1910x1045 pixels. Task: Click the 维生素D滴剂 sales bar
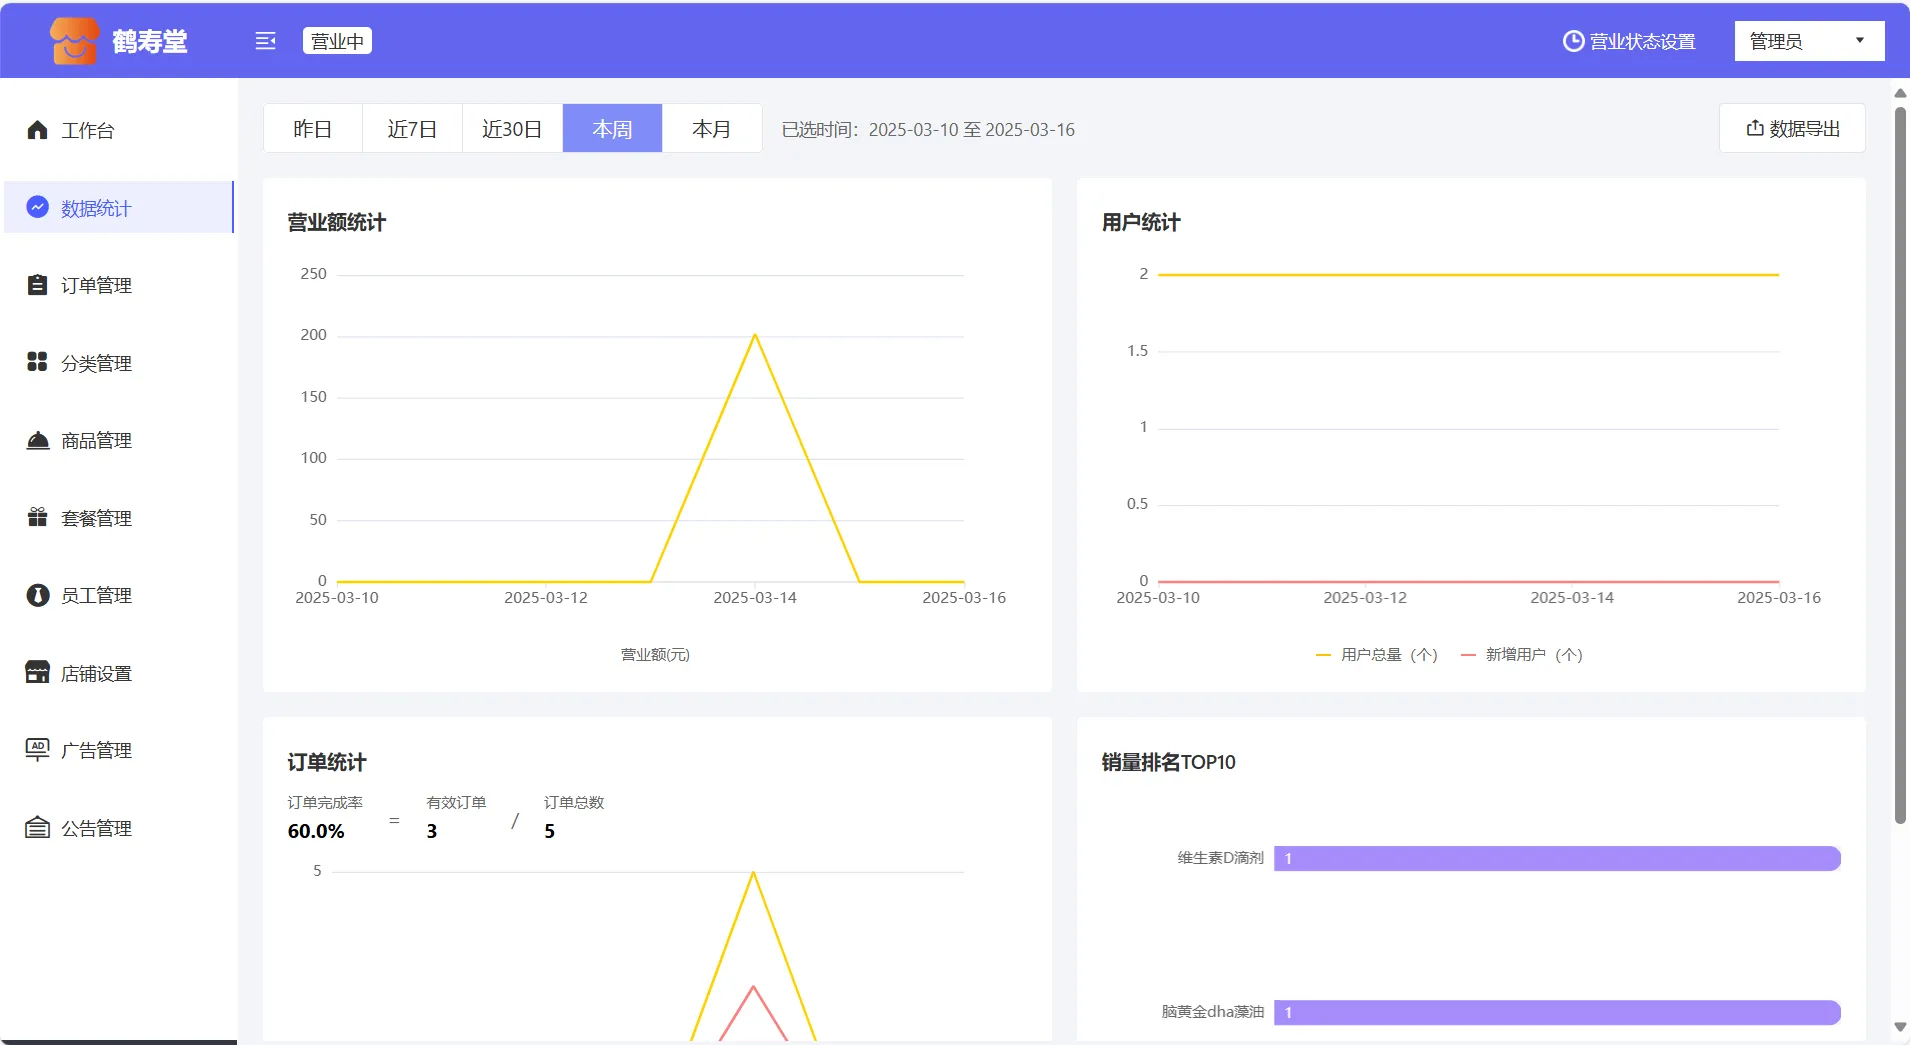(1556, 858)
